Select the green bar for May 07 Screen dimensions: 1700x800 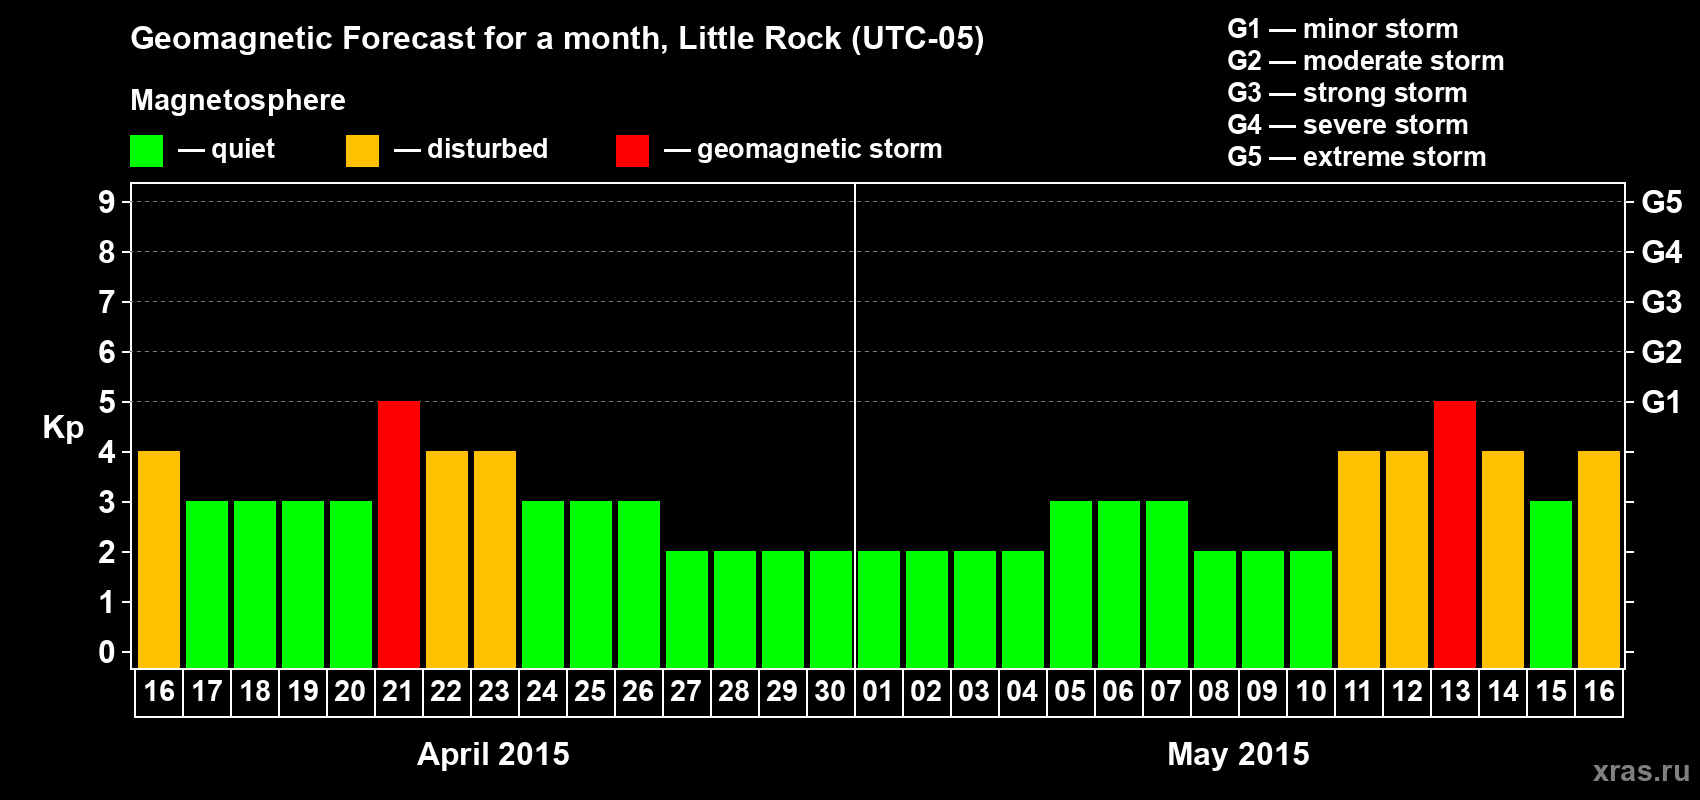1167,584
